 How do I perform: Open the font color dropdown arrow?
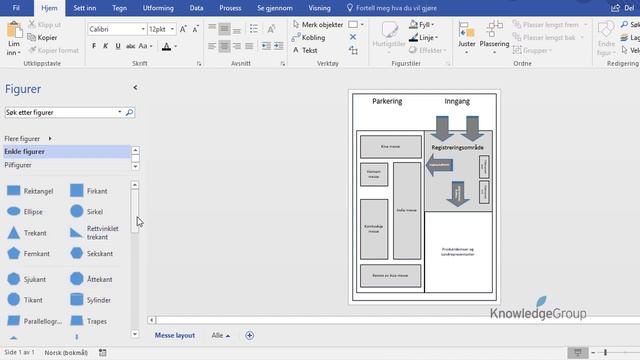(x=176, y=47)
